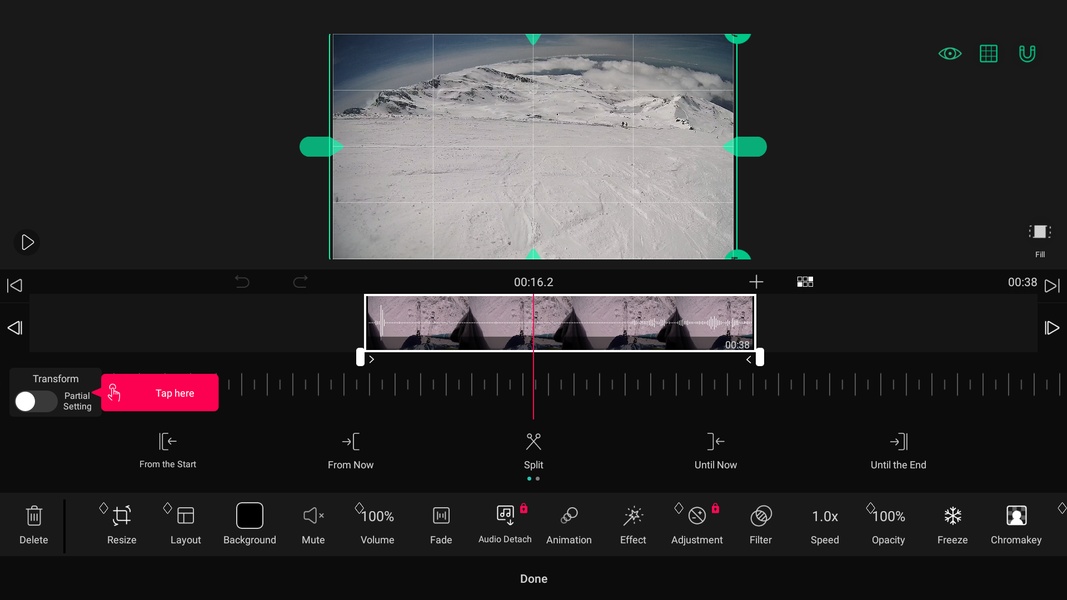This screenshot has height=600, width=1067.
Task: Select the video clip in timeline
Action: [560, 323]
